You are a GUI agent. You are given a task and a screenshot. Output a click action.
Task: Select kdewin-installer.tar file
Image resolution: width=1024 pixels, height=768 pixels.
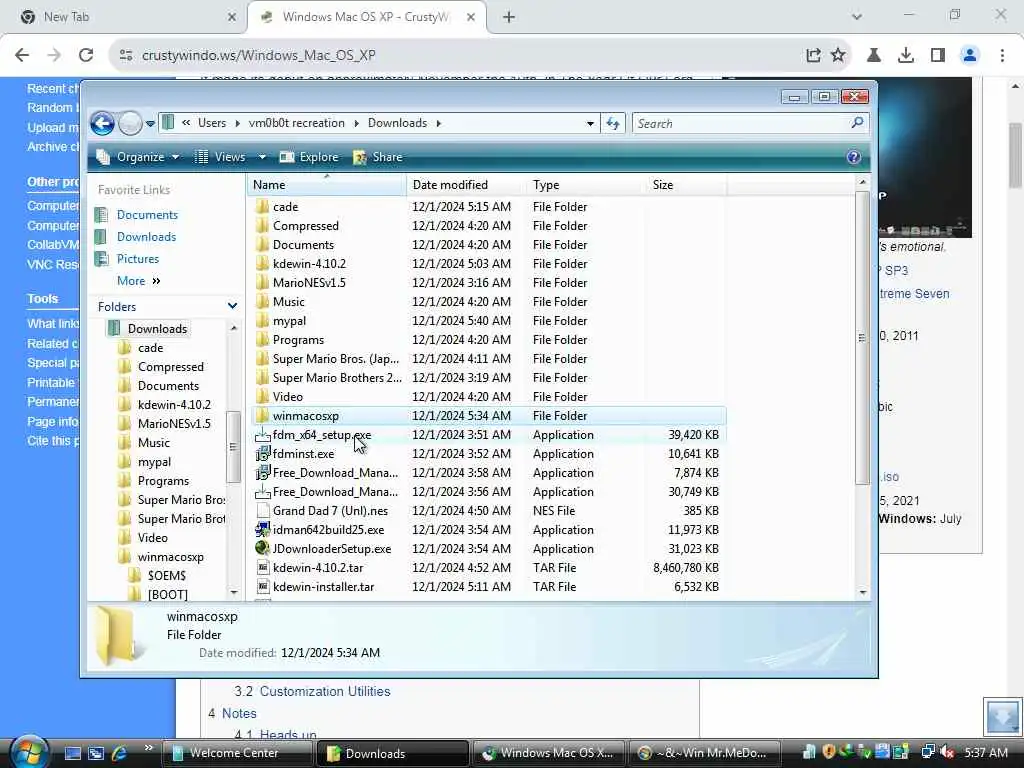pos(323,587)
